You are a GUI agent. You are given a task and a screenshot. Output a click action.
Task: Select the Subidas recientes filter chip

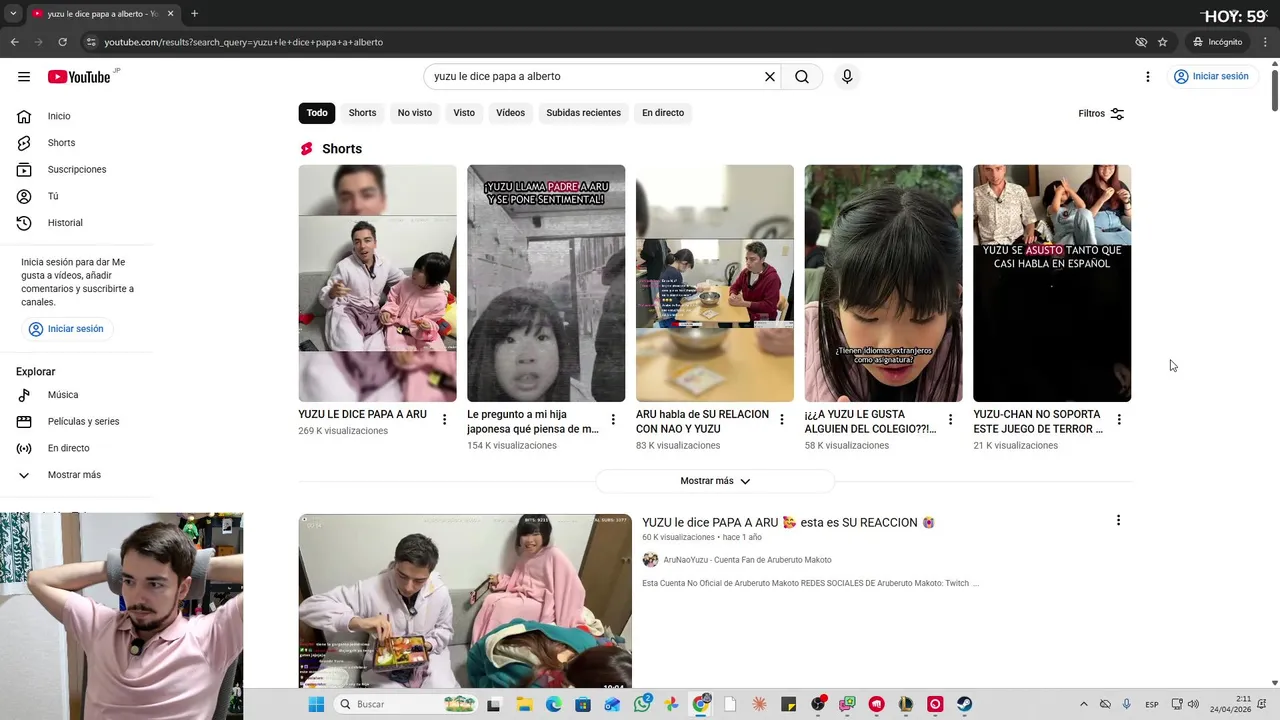point(583,113)
